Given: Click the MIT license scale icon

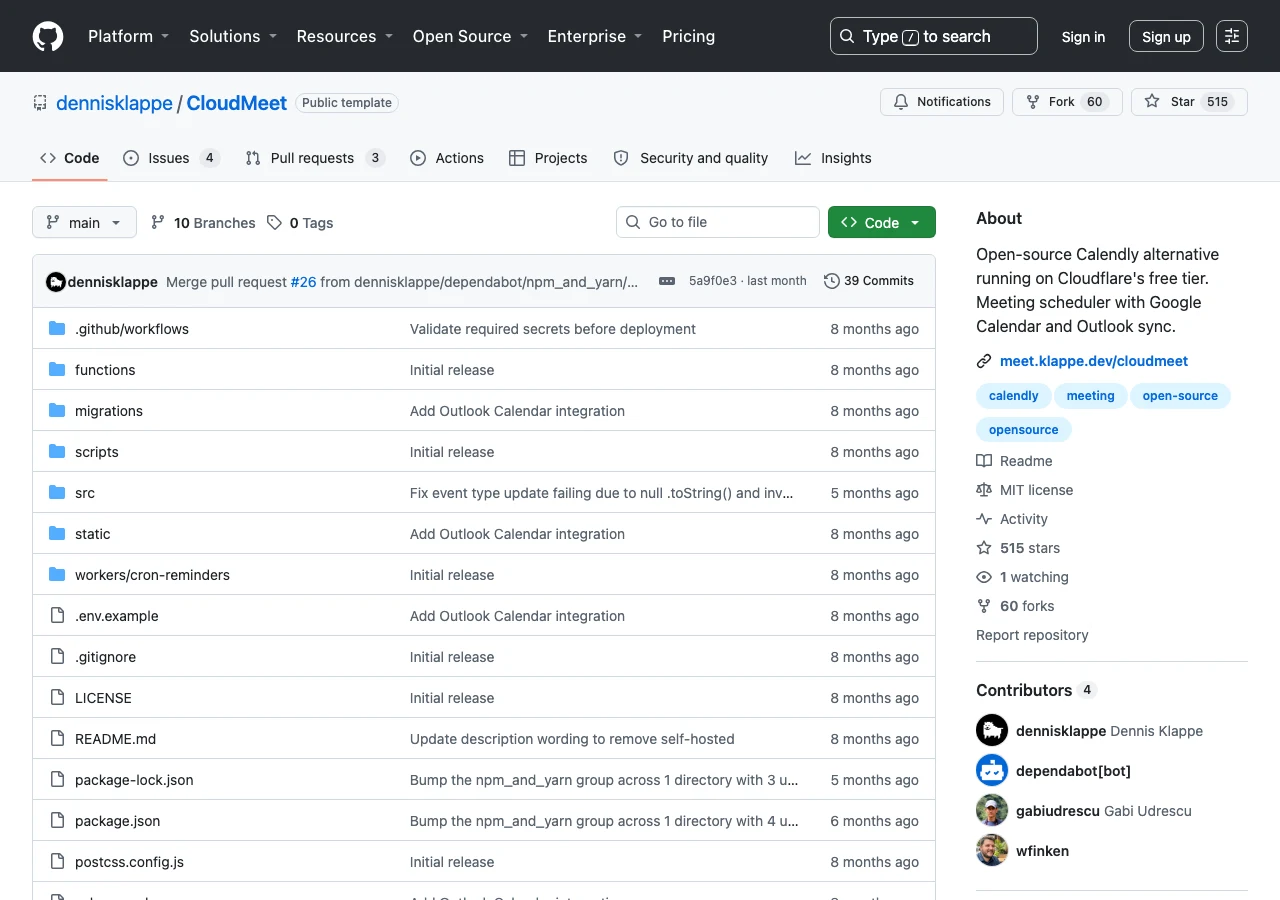Looking at the screenshot, I should tap(984, 490).
